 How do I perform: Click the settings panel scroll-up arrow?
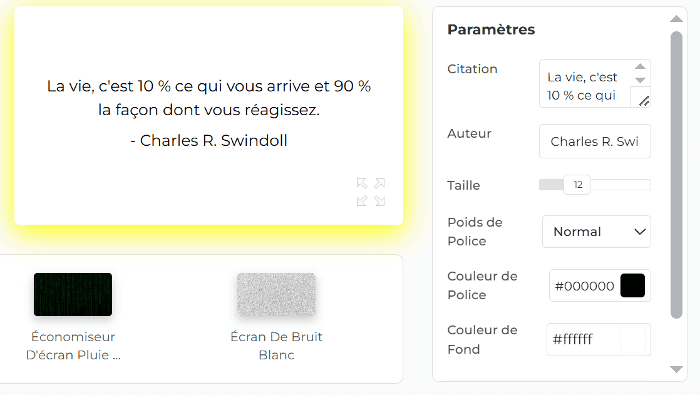tap(676, 19)
